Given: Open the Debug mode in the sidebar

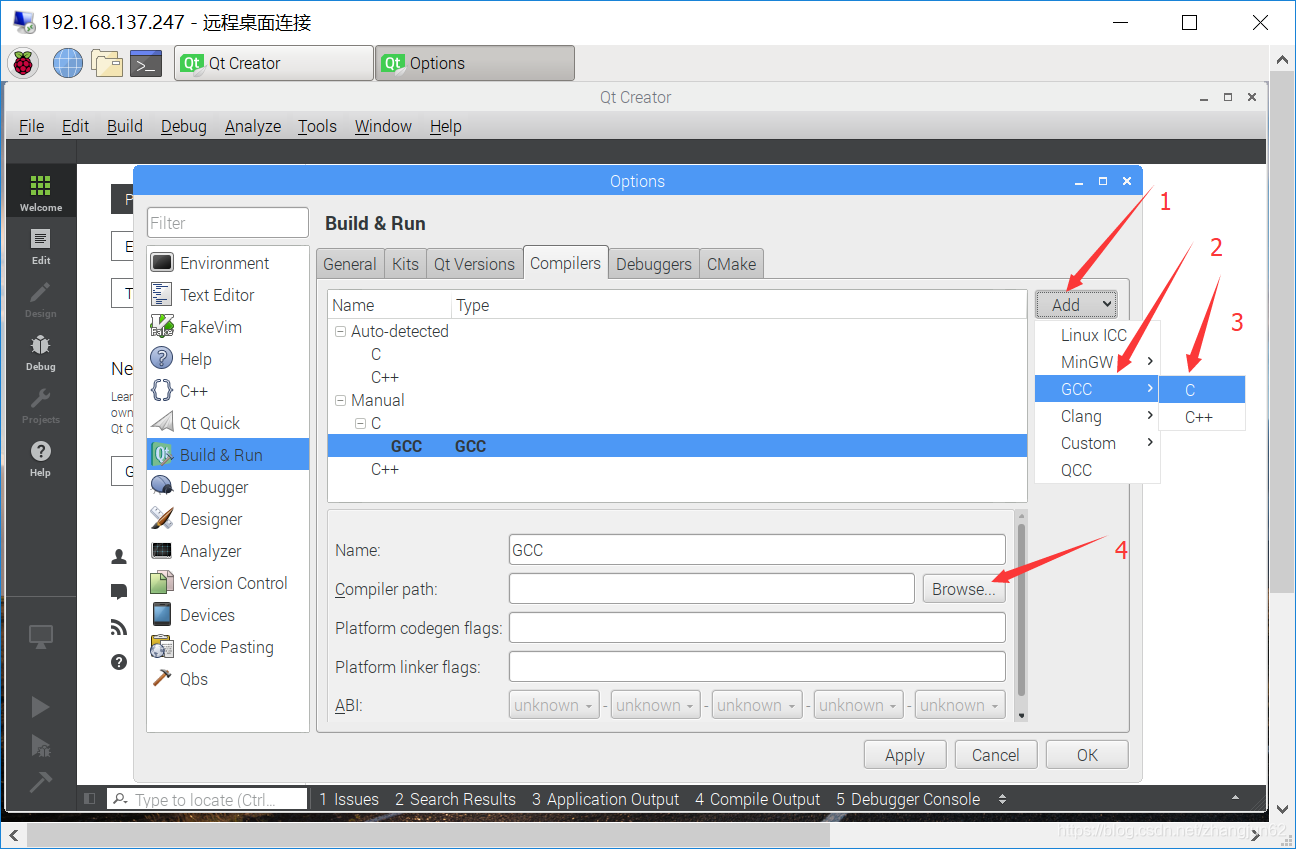Looking at the screenshot, I should tap(41, 352).
